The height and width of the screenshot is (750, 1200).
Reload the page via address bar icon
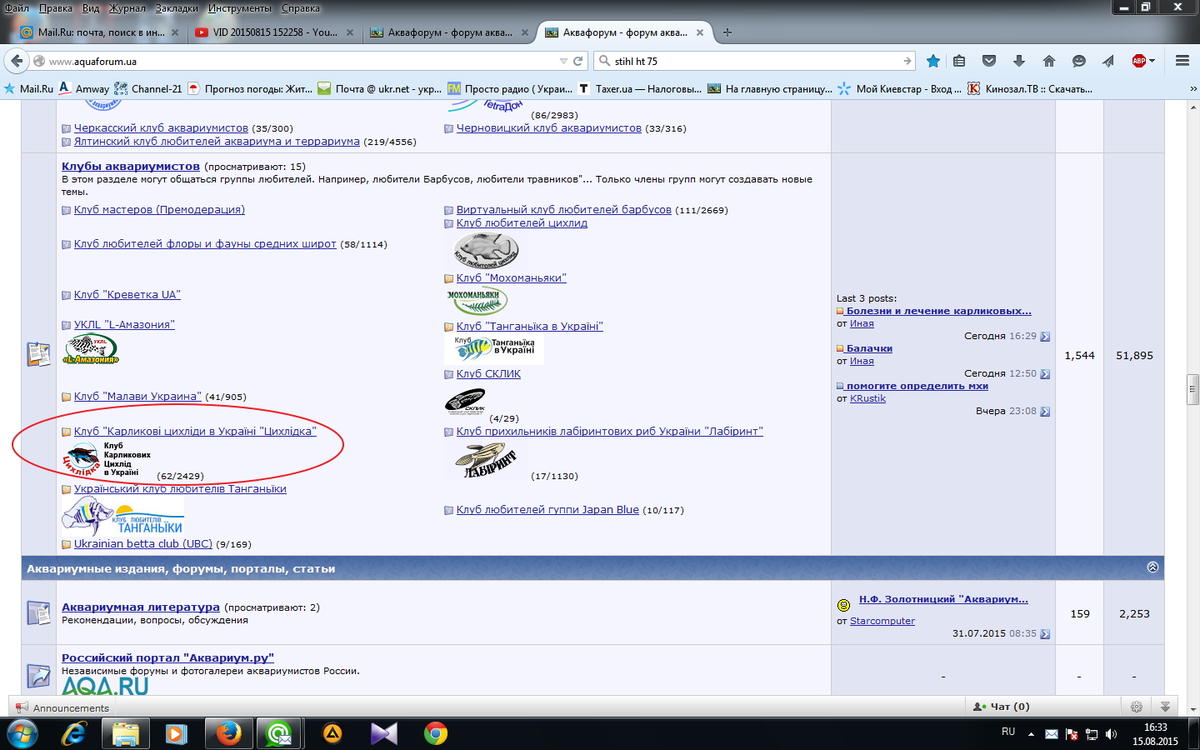tap(580, 61)
